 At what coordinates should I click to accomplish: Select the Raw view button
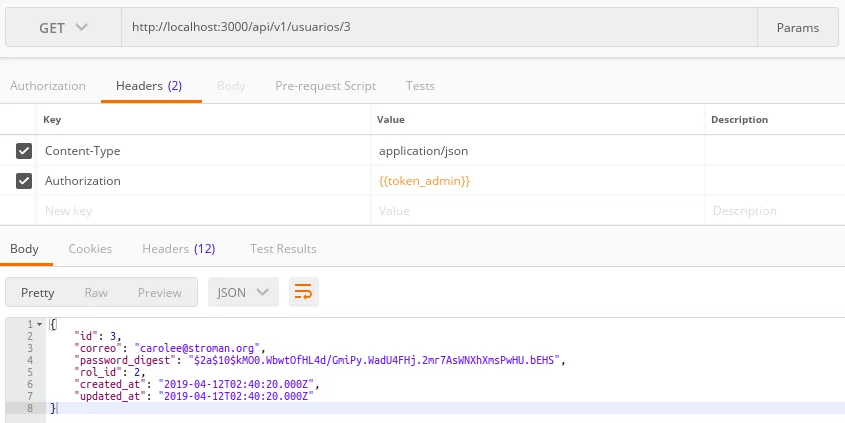[x=96, y=293]
